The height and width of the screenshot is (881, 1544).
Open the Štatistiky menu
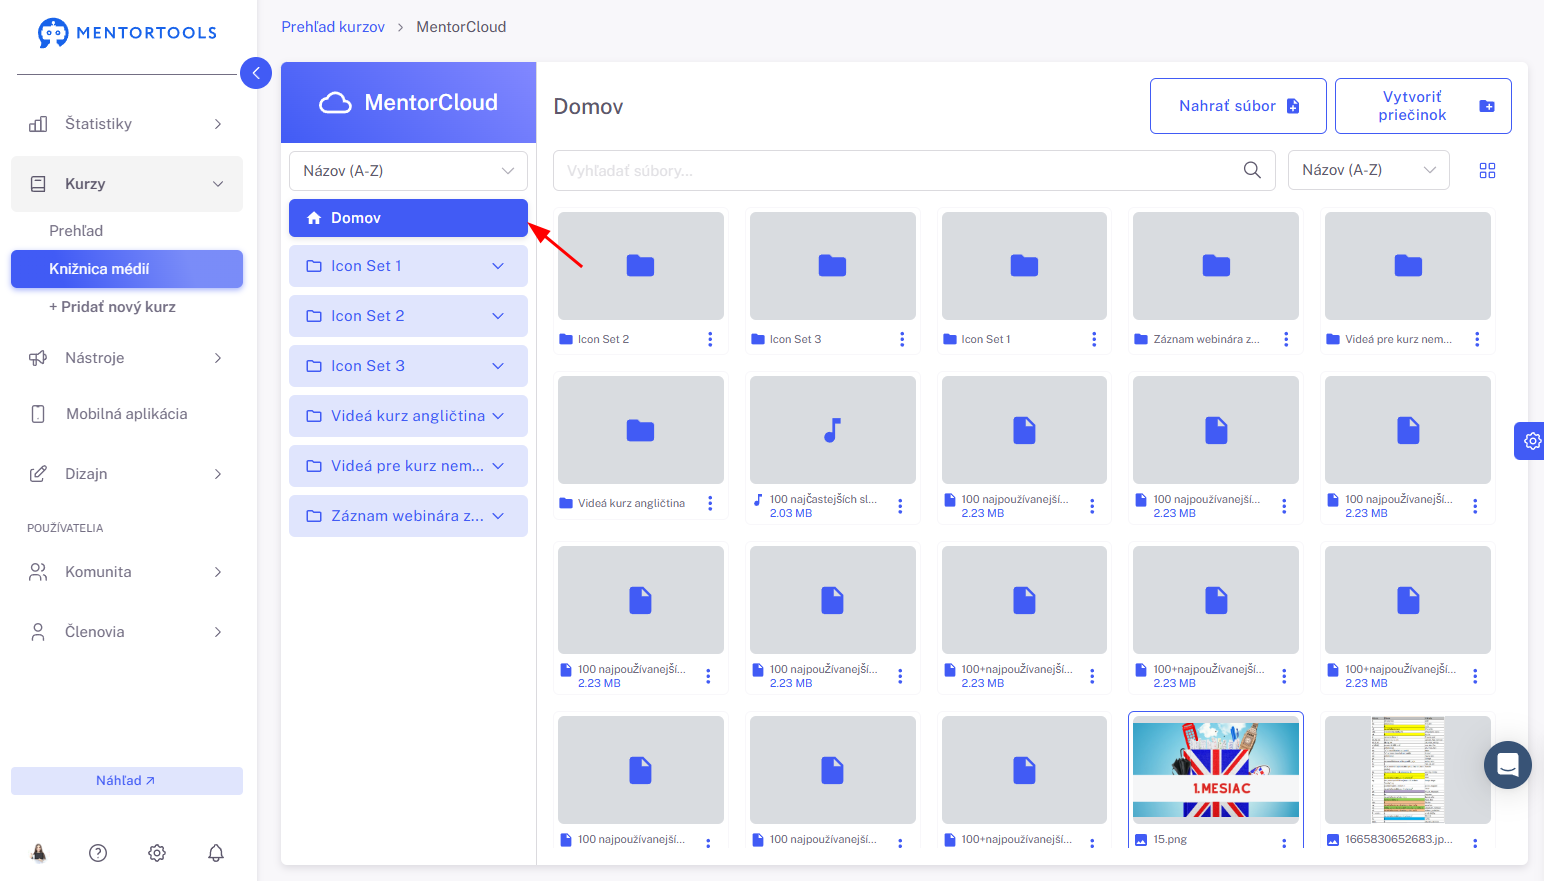[127, 124]
